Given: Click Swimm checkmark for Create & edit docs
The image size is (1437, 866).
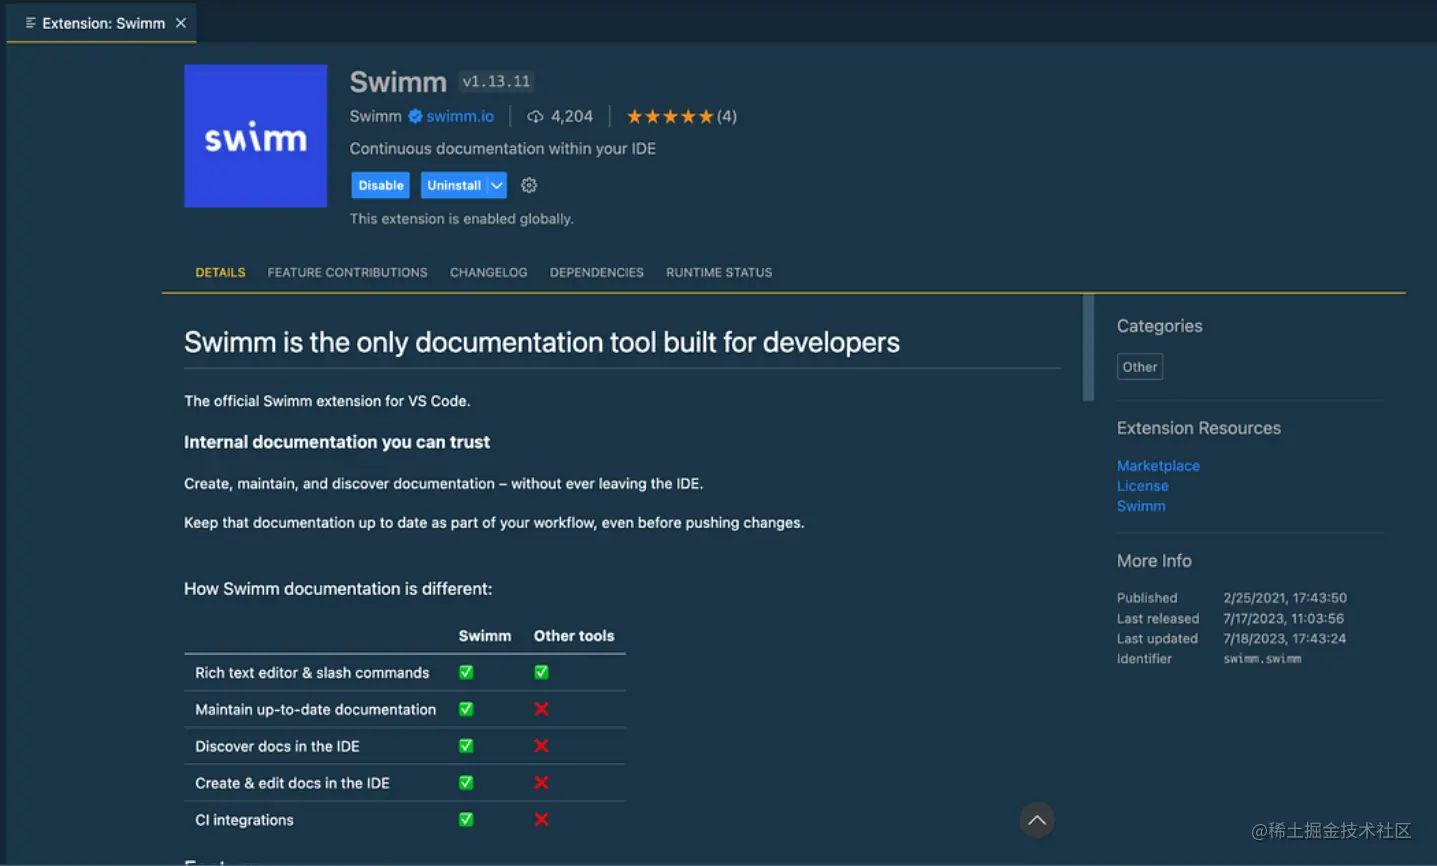Looking at the screenshot, I should pyautogui.click(x=466, y=783).
